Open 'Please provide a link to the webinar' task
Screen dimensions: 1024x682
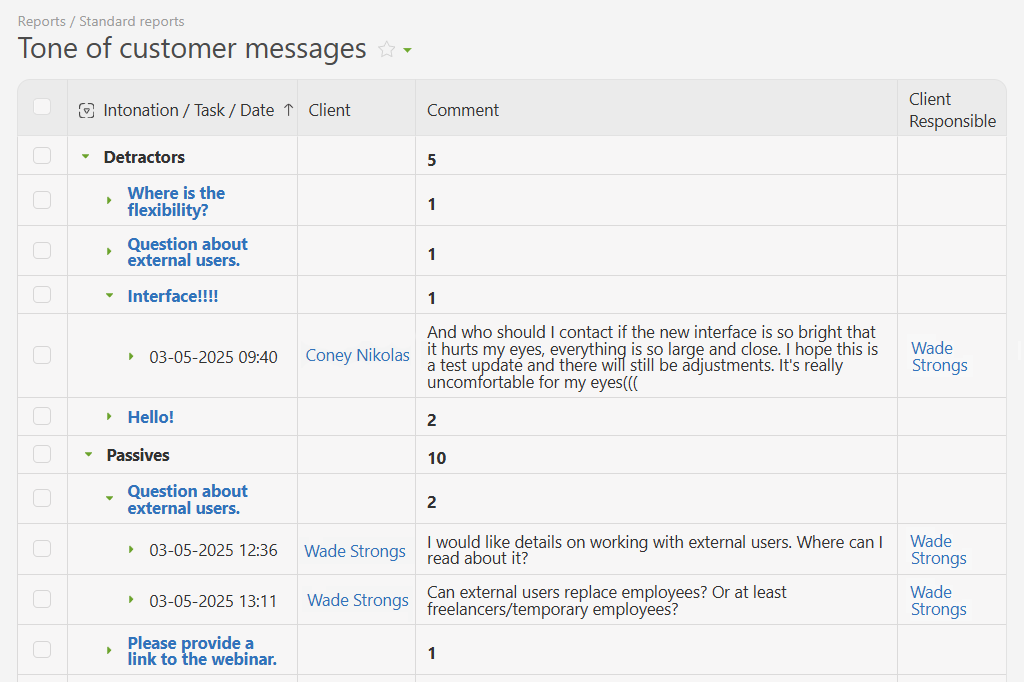pyautogui.click(x=202, y=651)
